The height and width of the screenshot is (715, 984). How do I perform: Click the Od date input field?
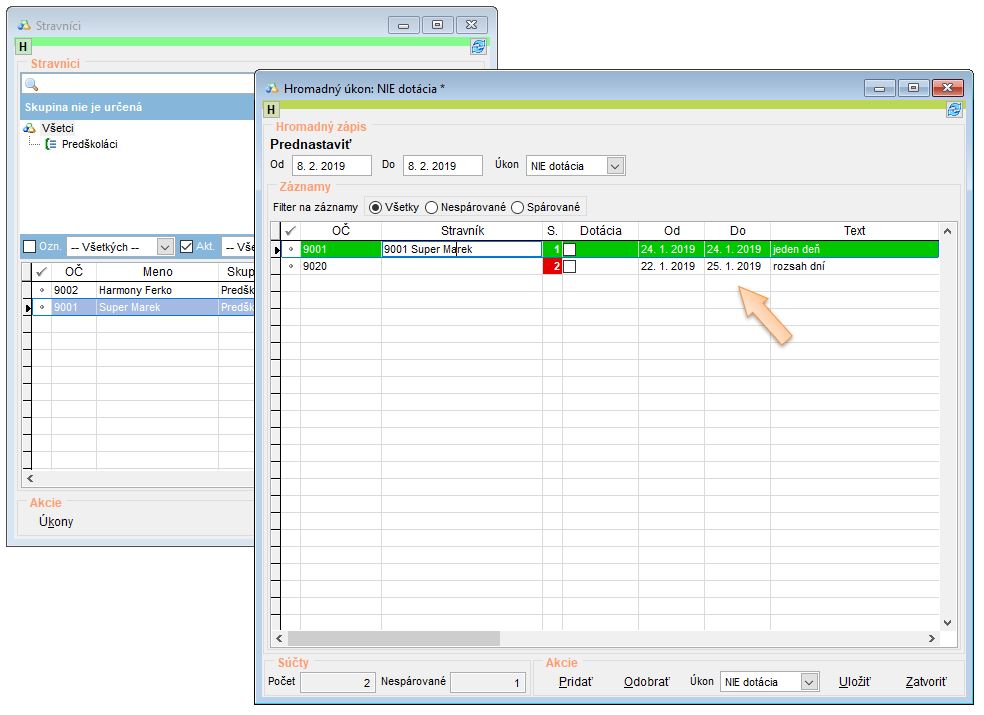330,166
